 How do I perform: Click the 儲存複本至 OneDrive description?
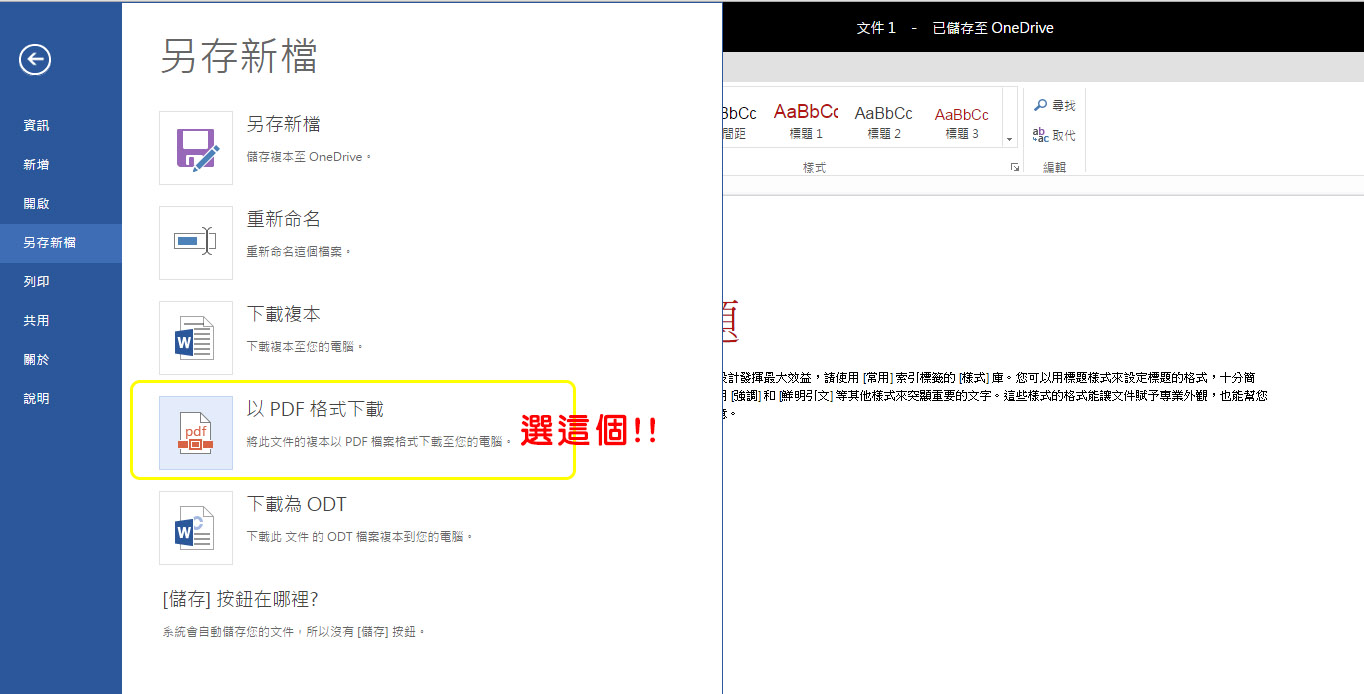309,157
